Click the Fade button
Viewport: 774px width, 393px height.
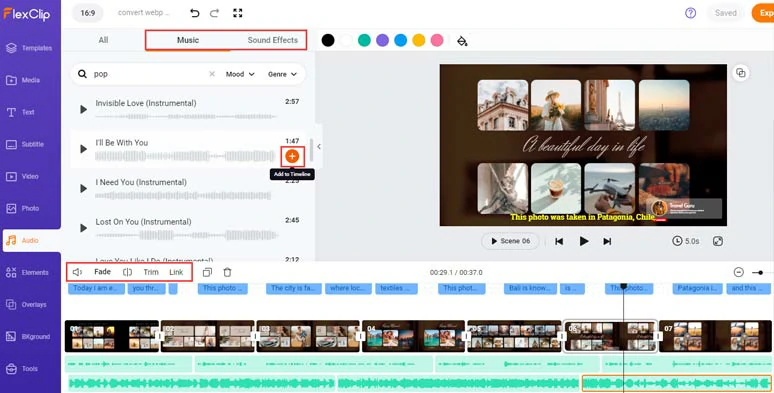(x=102, y=272)
